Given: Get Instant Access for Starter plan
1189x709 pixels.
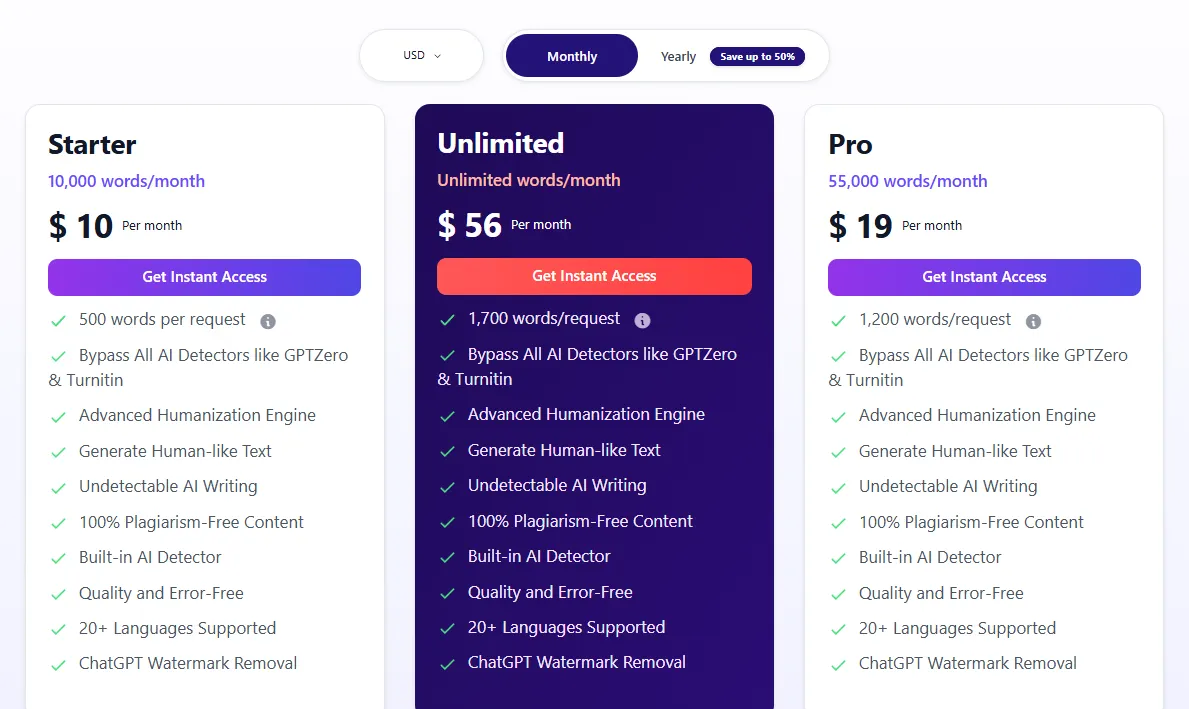Looking at the screenshot, I should click(x=204, y=278).
